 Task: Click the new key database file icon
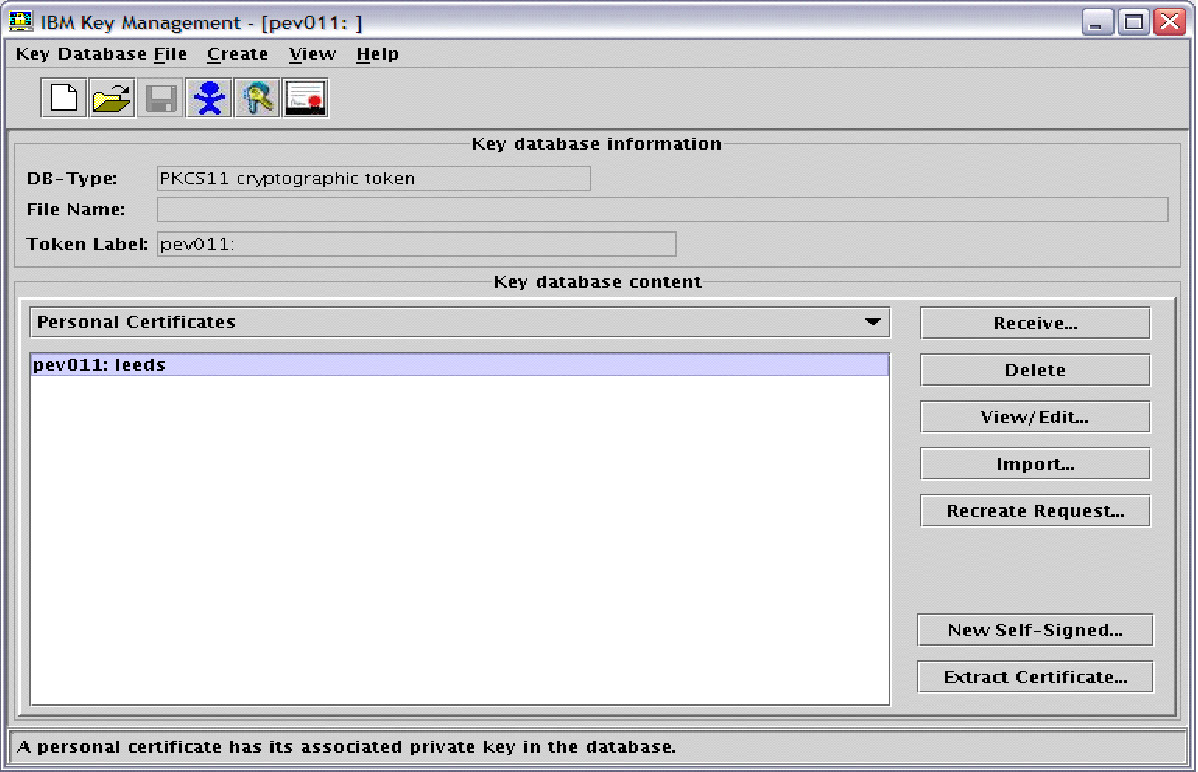(x=63, y=99)
